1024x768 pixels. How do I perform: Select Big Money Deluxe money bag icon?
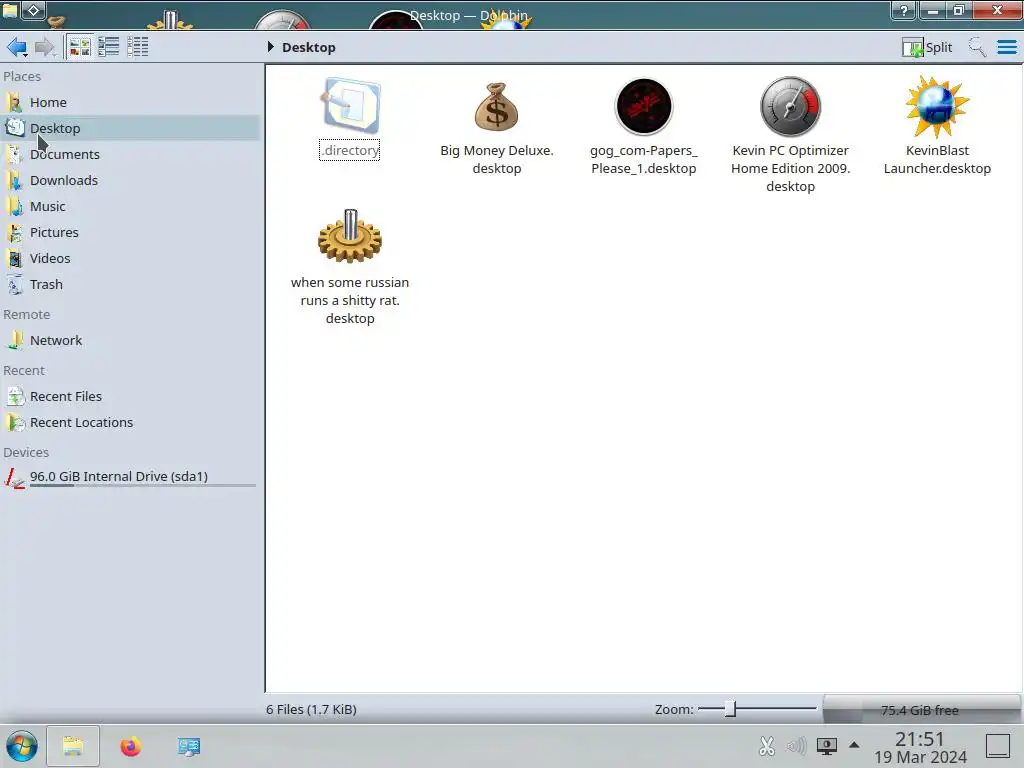[x=496, y=106]
